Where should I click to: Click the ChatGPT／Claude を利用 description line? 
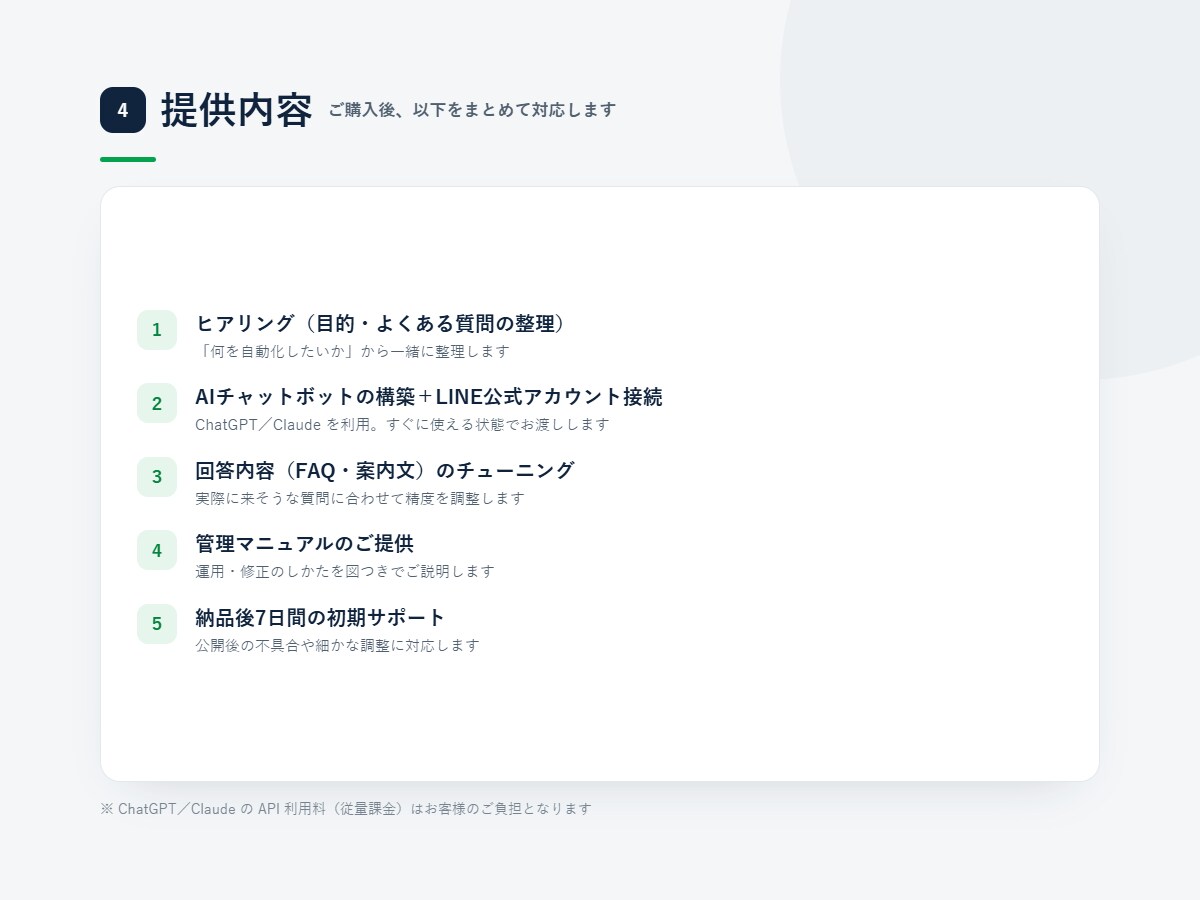point(402,424)
